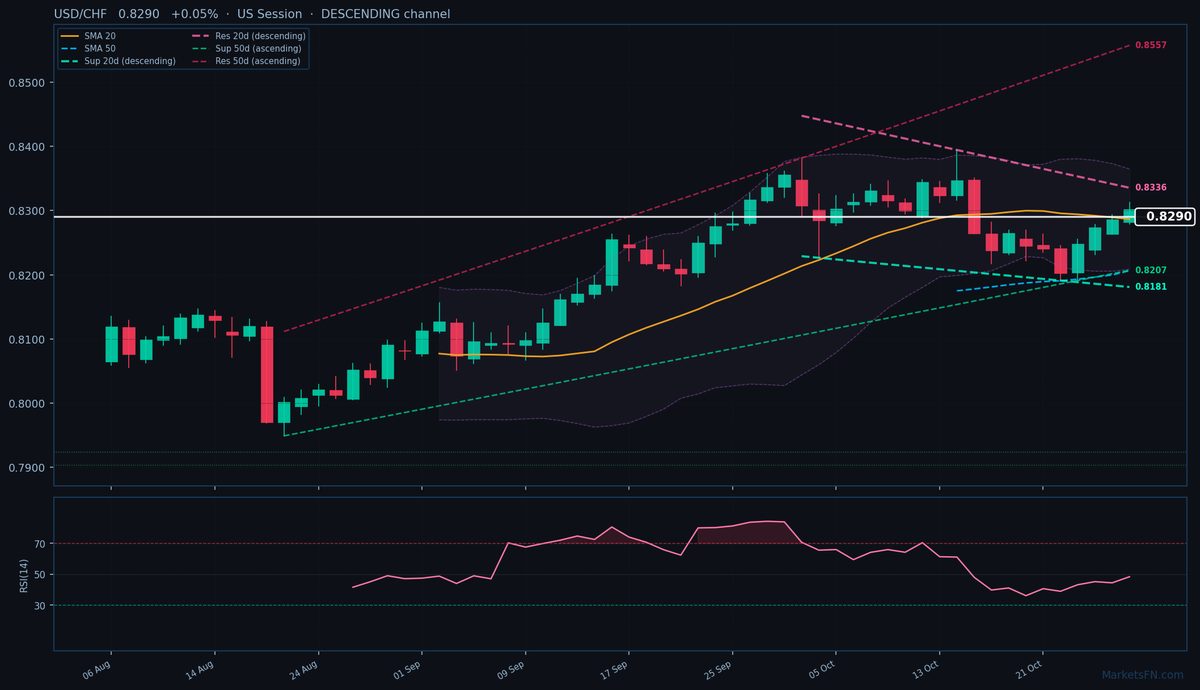Image resolution: width=1200 pixels, height=690 pixels.
Task: Select the Res 20d (descending) legend entry
Action: click(248, 36)
